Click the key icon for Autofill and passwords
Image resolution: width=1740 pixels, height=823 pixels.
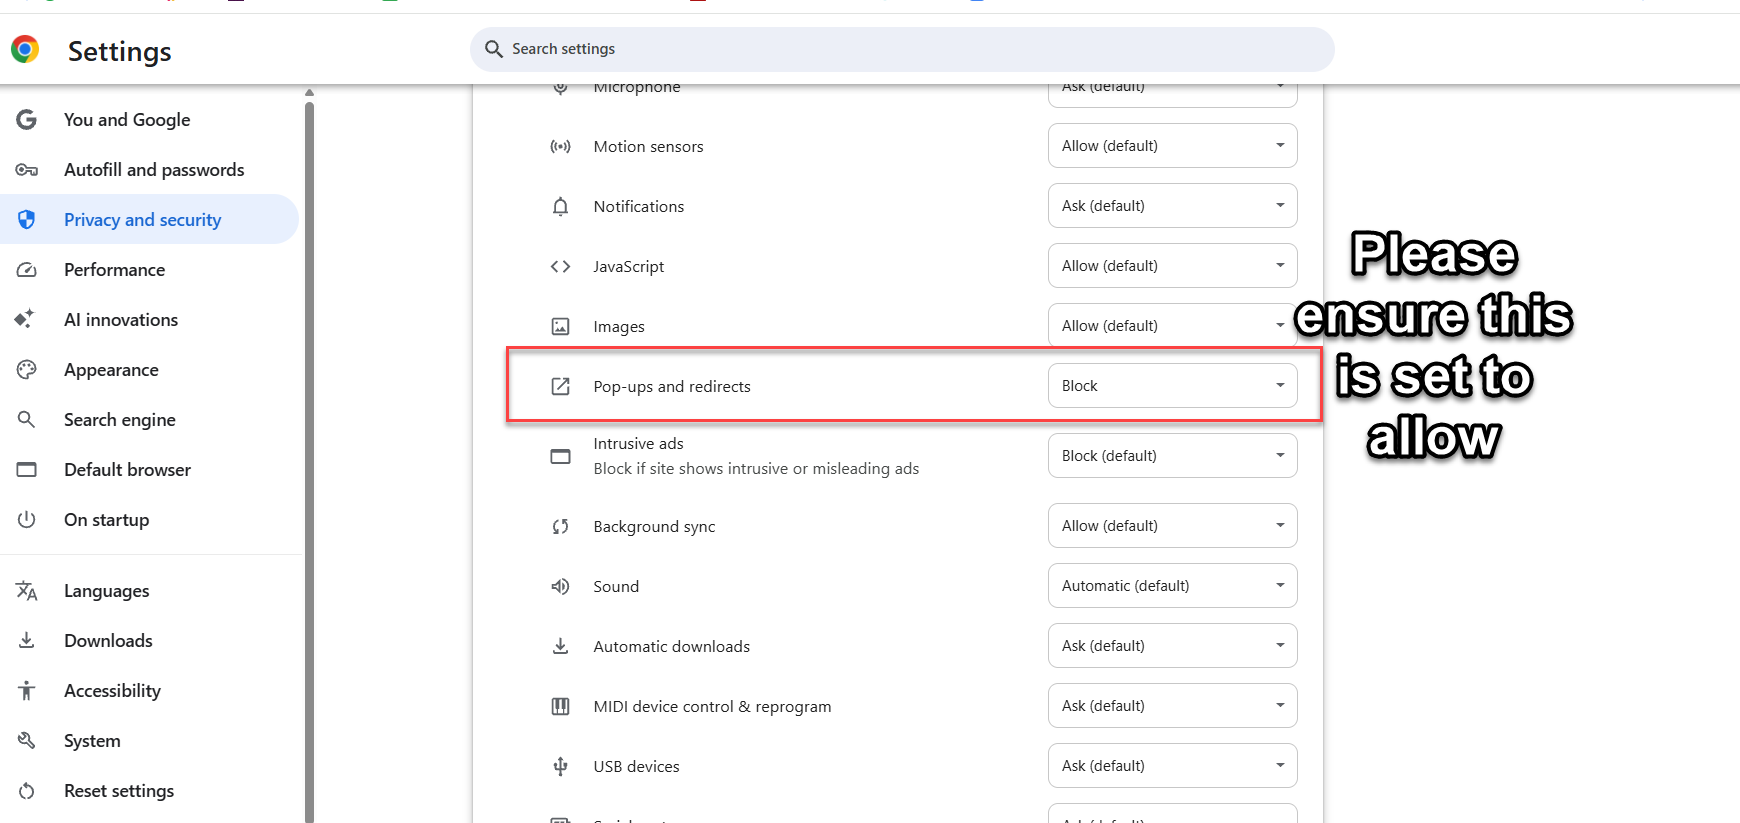pos(27,170)
